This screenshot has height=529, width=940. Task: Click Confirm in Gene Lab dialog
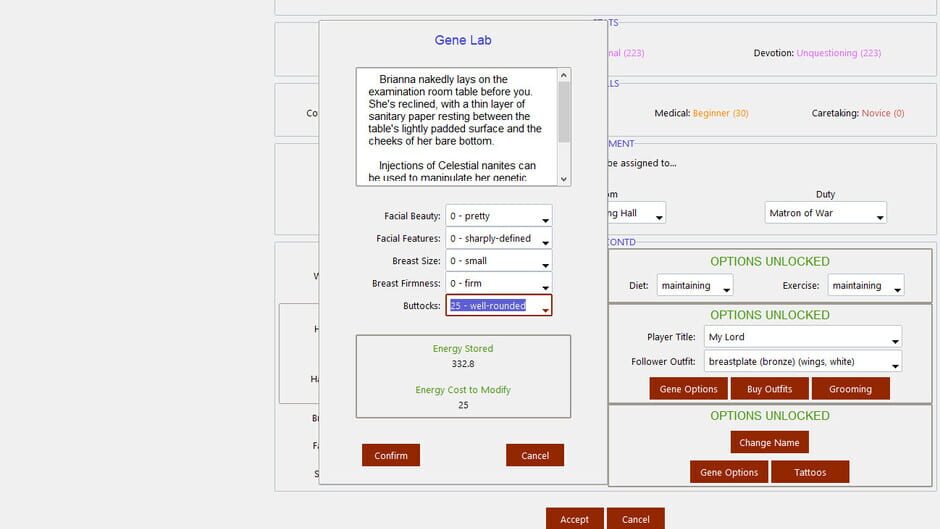point(391,455)
